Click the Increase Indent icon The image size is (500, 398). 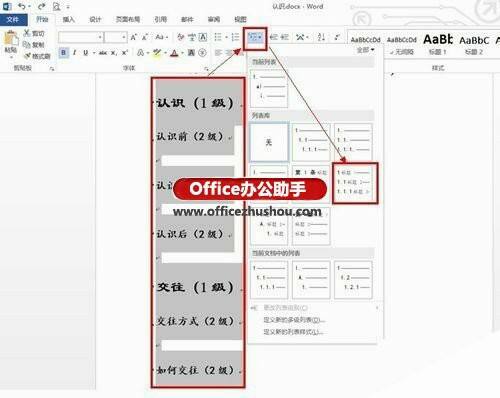tap(285, 37)
